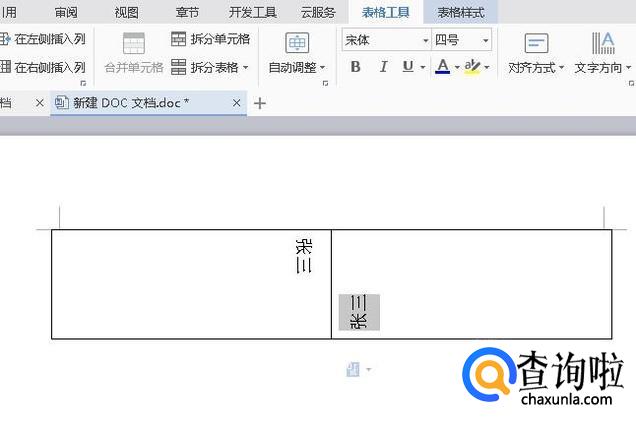636x430 pixels.
Task: Click the Text Direction (文字方向) icon
Action: (x=603, y=43)
